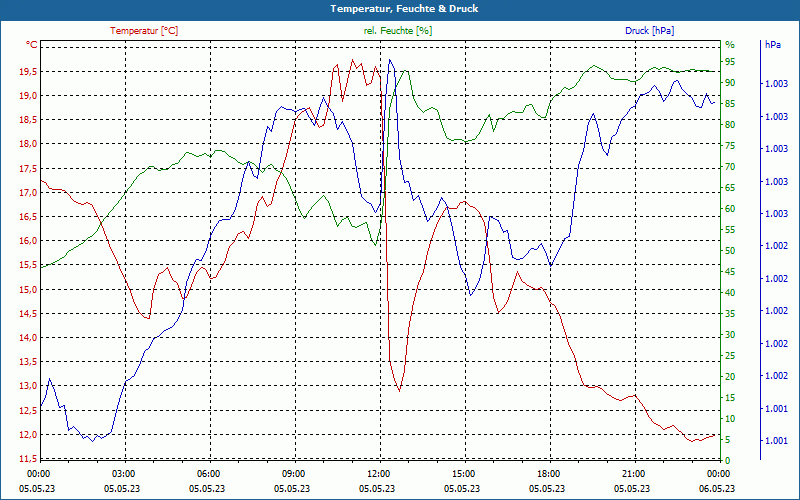Click '18,0' on the temperature axis

pos(28,144)
